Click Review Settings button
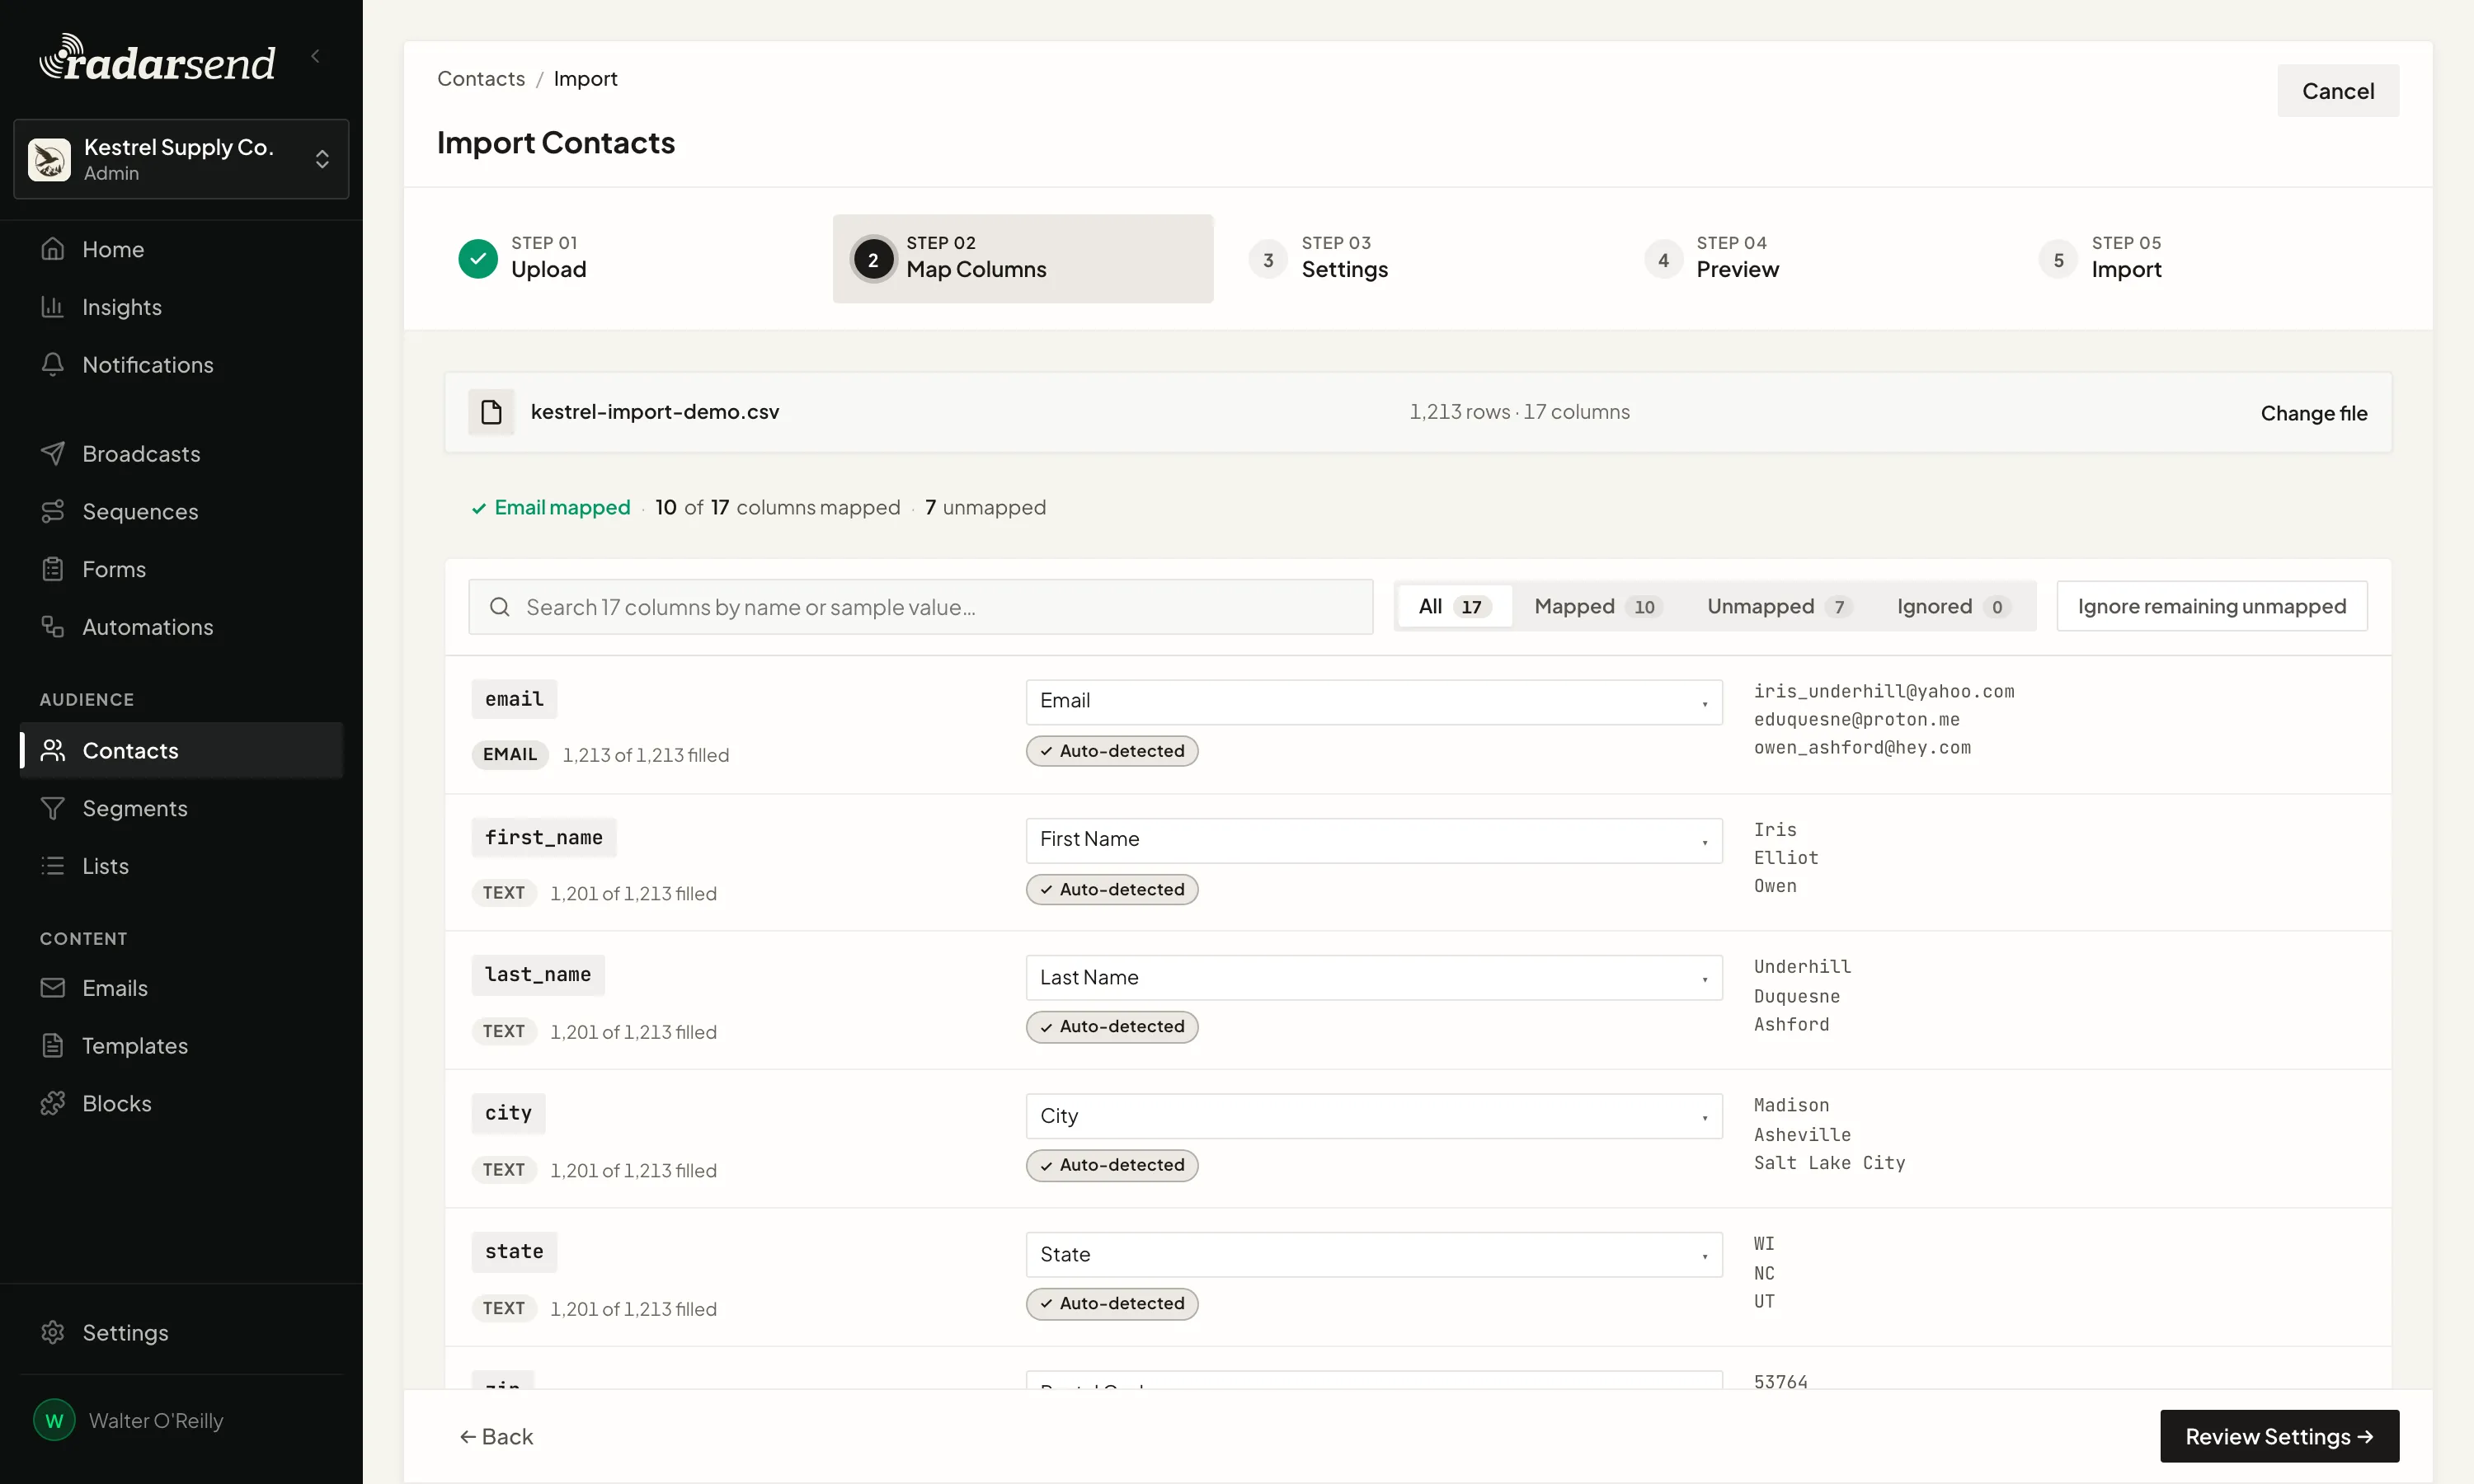2474x1484 pixels. 2279,1436
